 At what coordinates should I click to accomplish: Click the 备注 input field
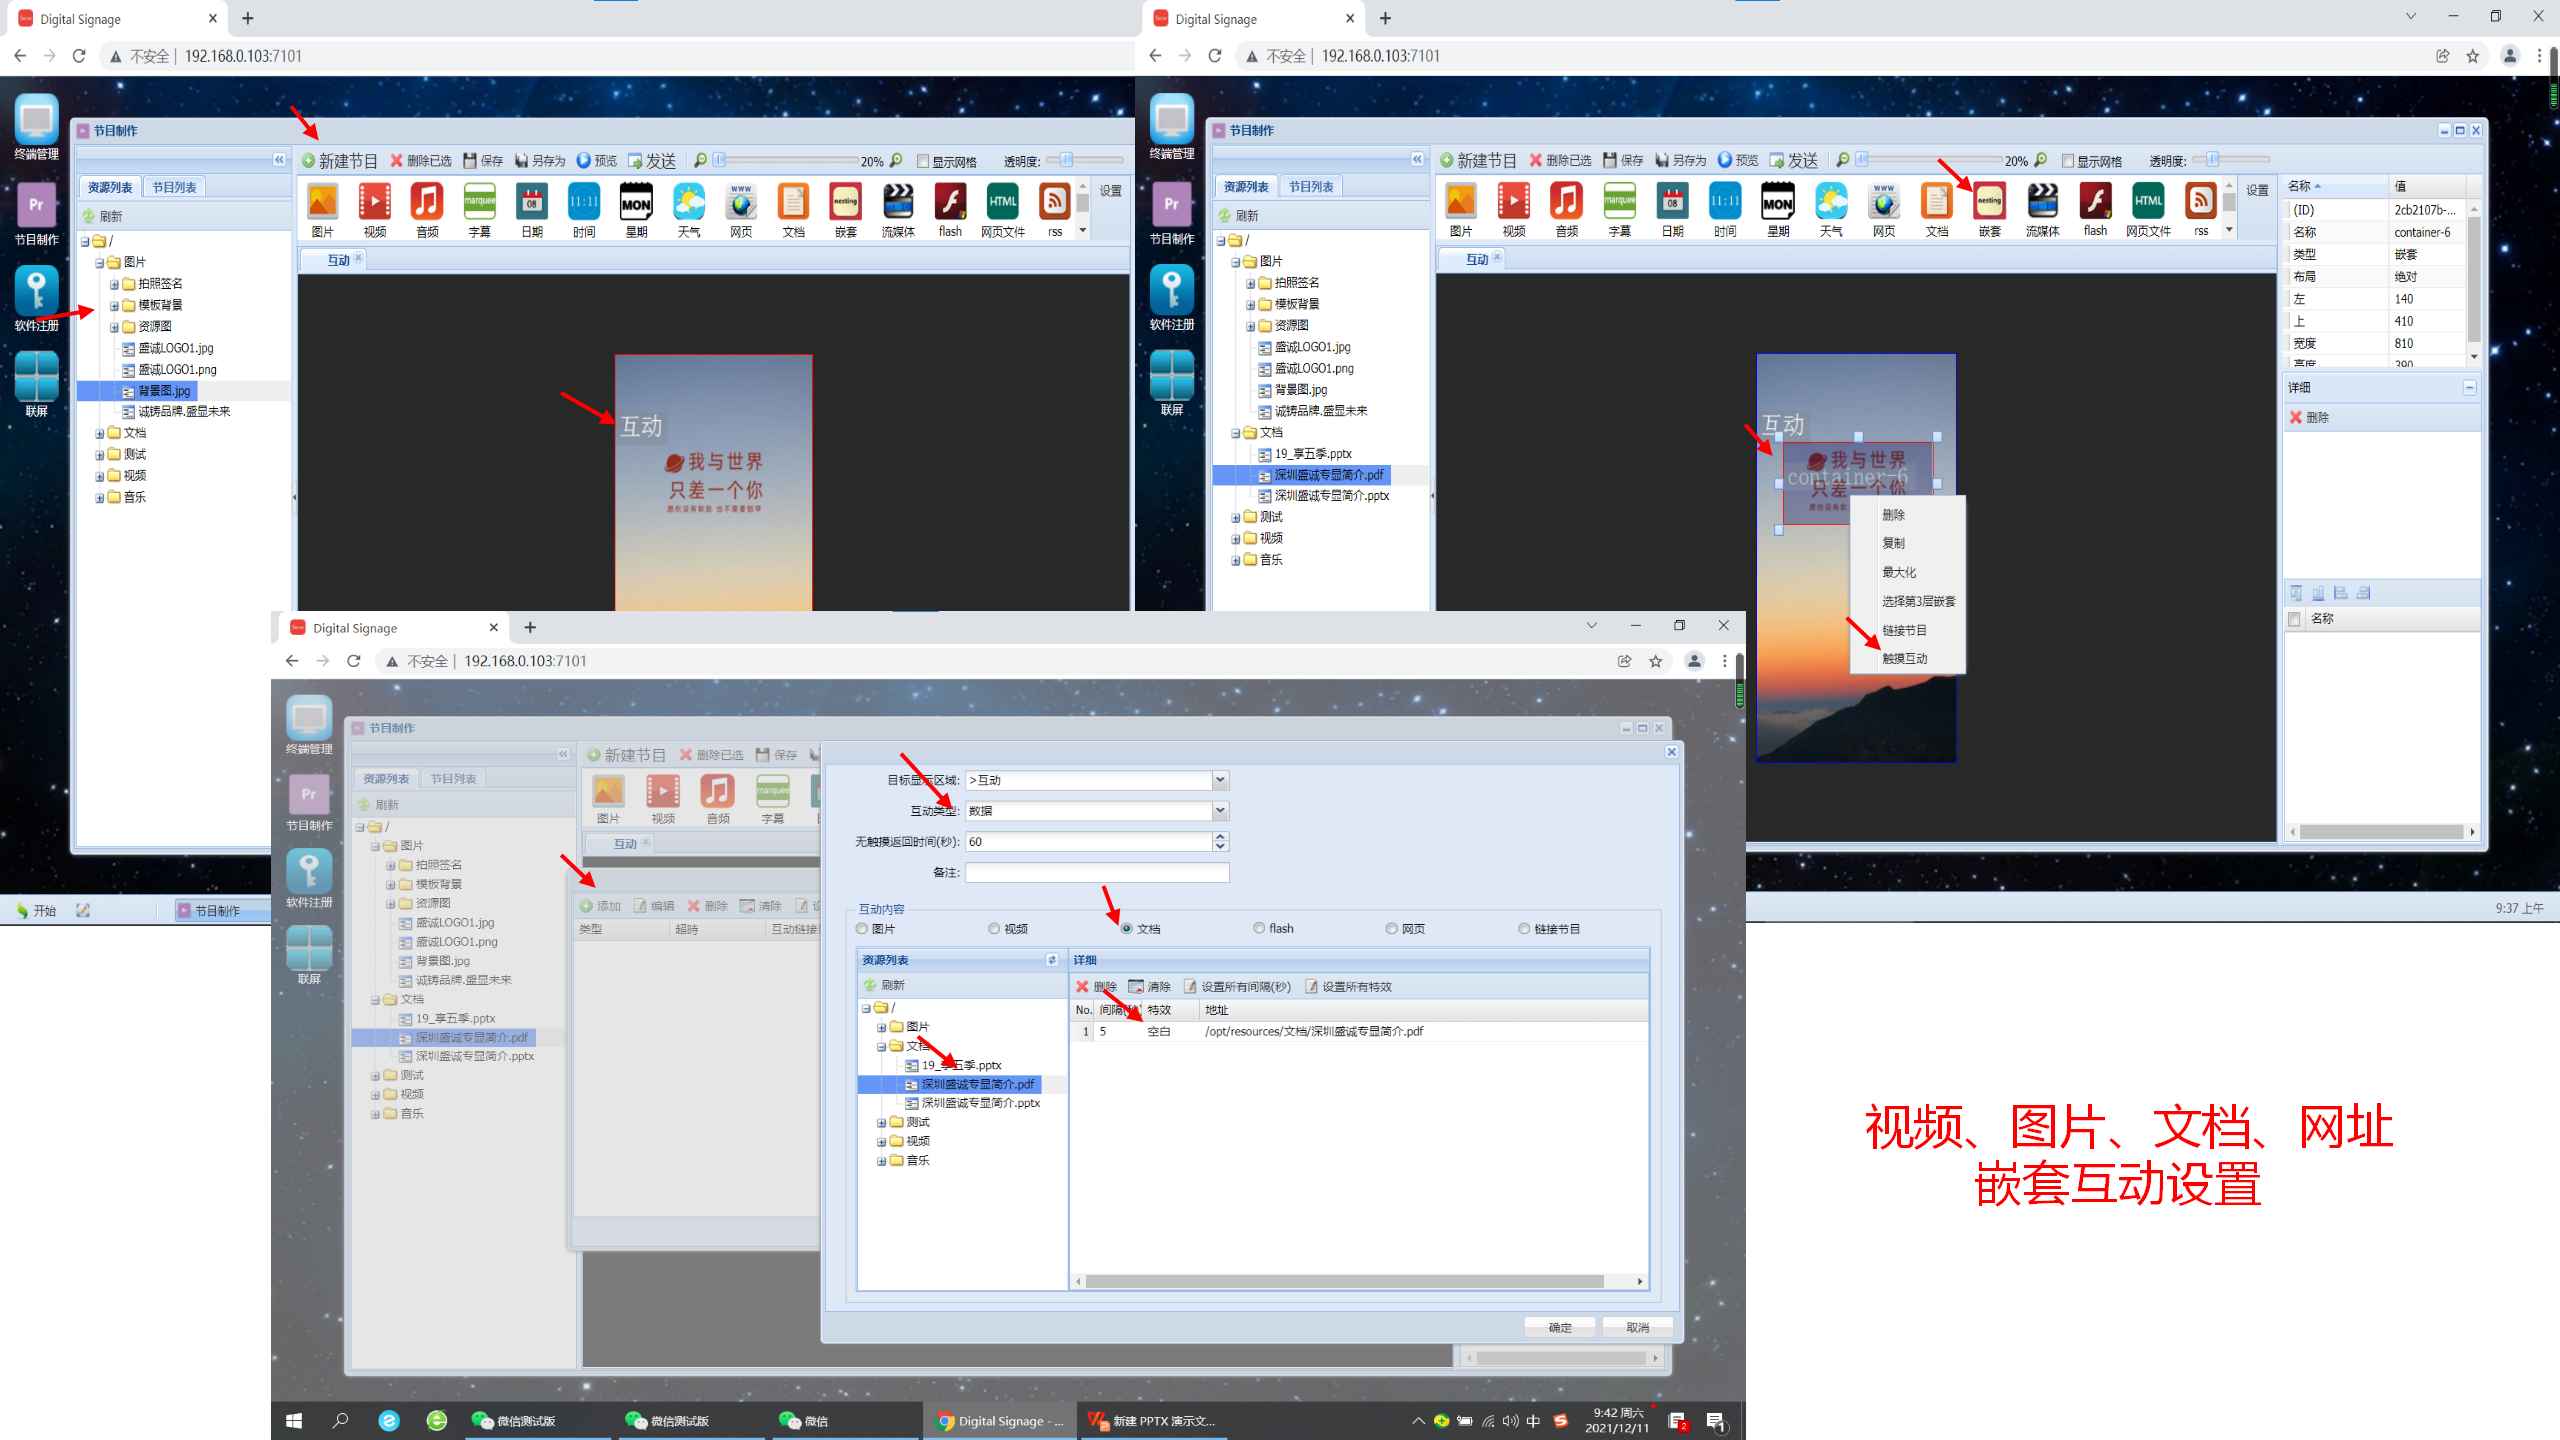1096,873
